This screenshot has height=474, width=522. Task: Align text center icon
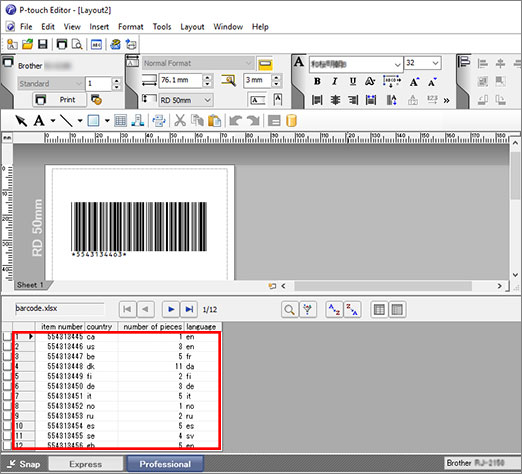click(x=335, y=100)
